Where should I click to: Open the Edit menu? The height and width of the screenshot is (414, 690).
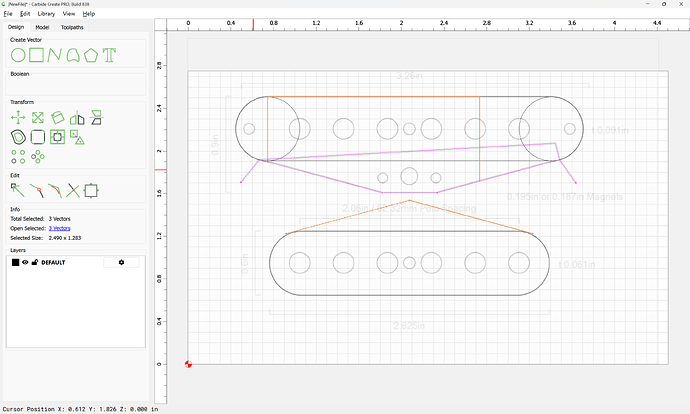pos(25,14)
